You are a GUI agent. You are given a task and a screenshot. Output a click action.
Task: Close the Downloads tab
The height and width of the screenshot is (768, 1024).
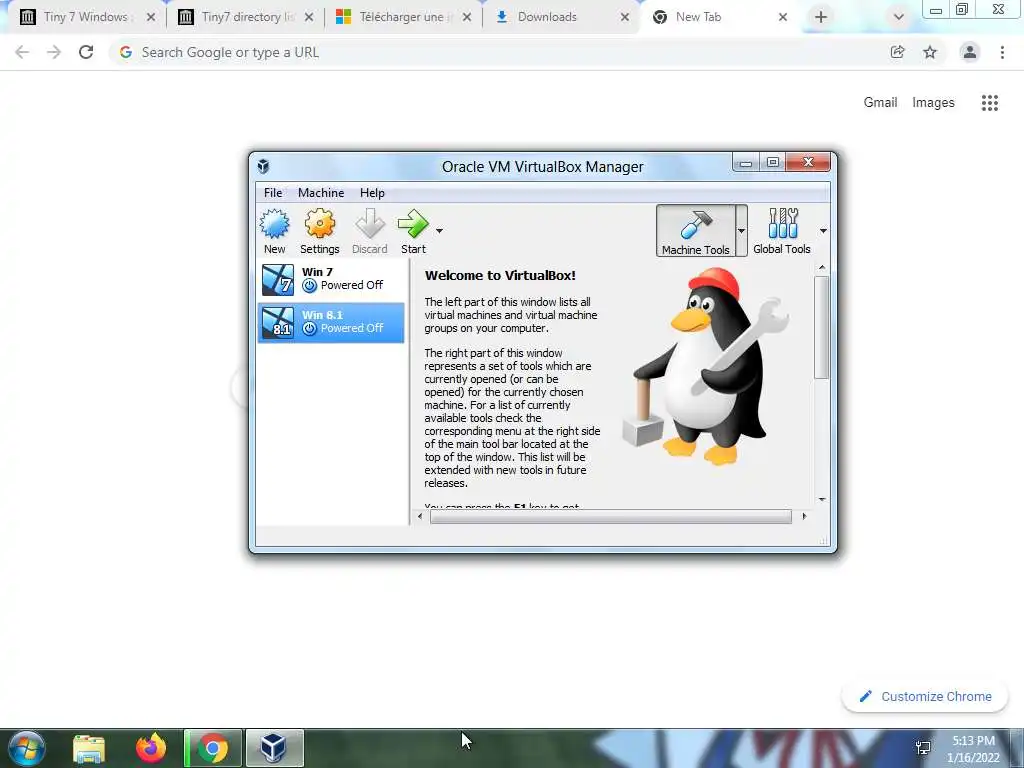625,17
